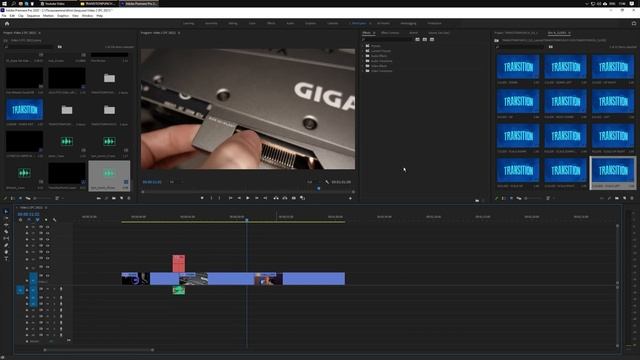Click the Lift button in Program monitor
The width and height of the screenshot is (640, 360).
tap(276, 198)
